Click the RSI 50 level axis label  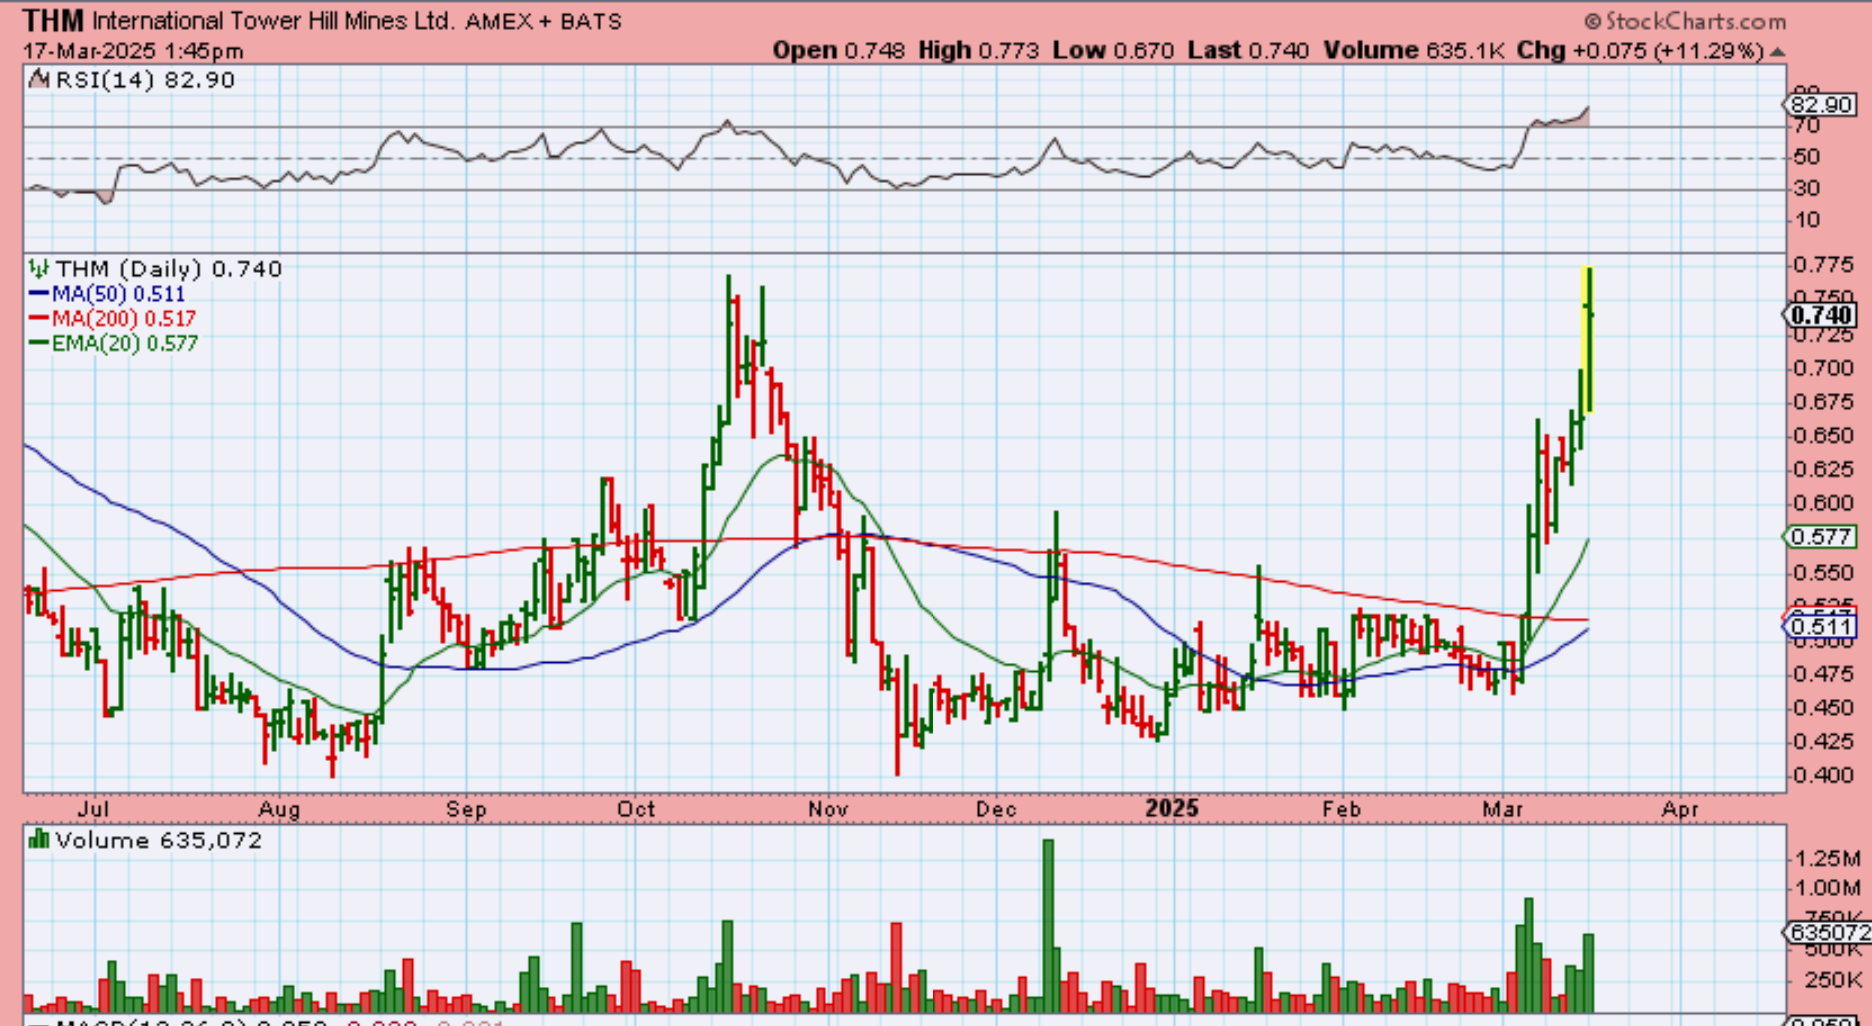click(1806, 157)
